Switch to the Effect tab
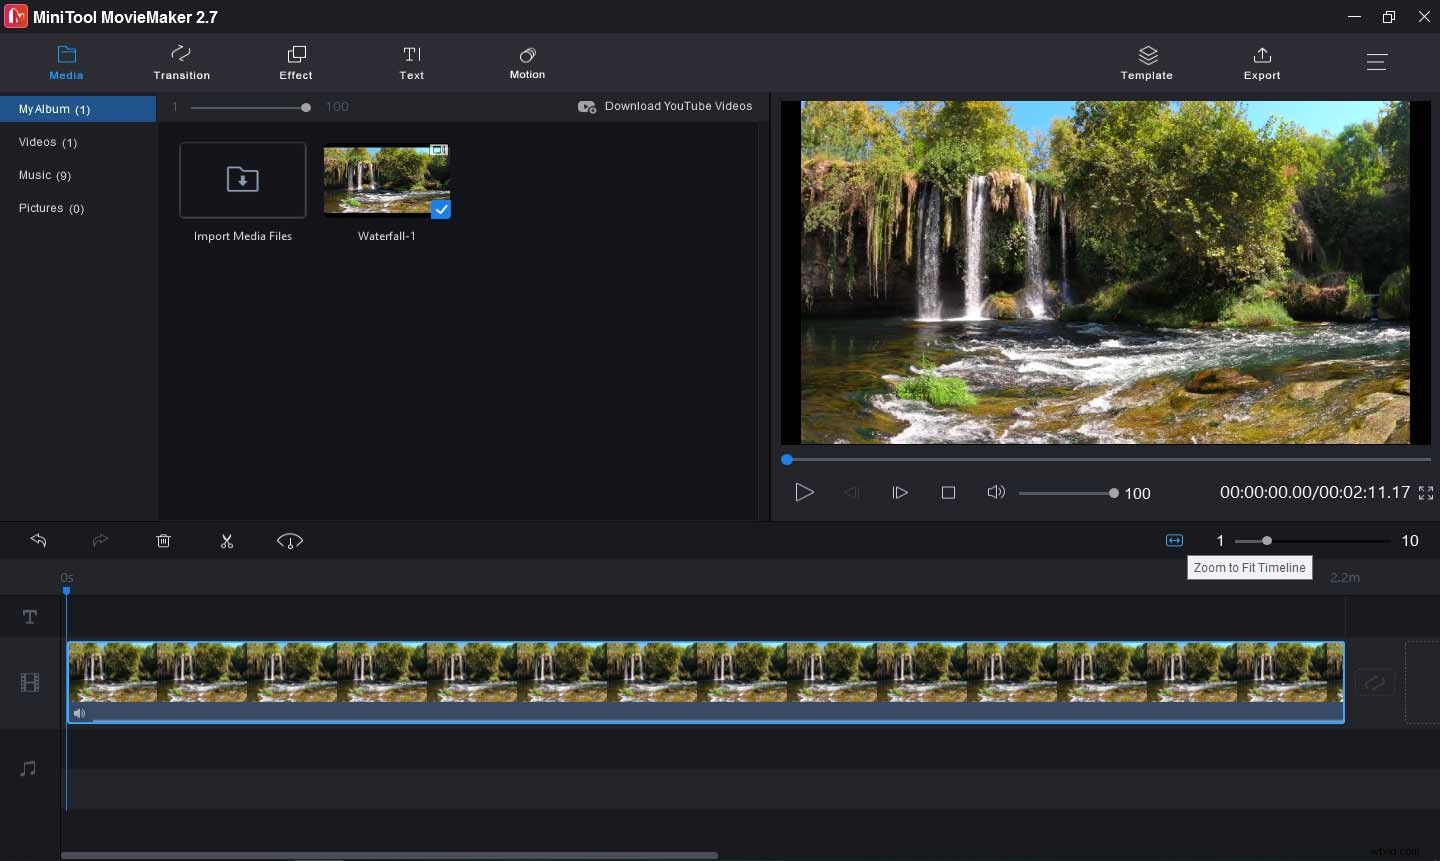The image size is (1440, 861). pyautogui.click(x=295, y=62)
